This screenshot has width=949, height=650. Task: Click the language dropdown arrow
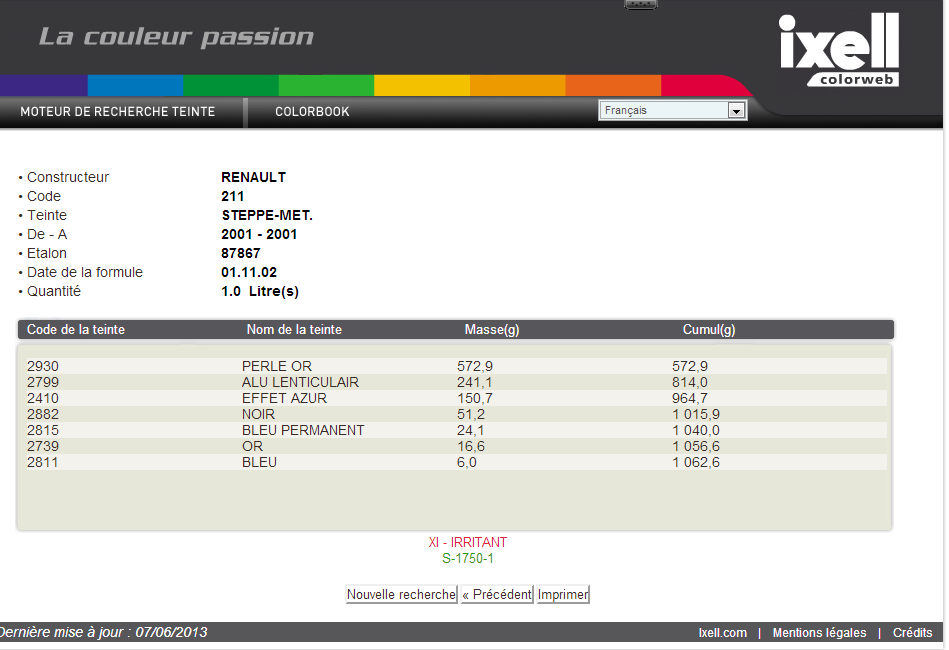(737, 111)
